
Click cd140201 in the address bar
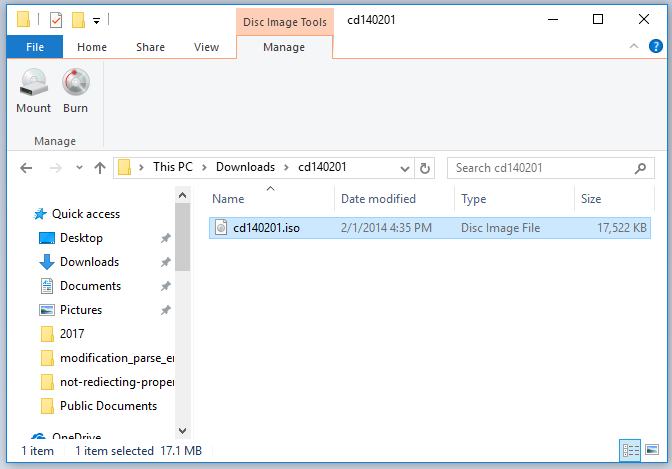point(322,167)
